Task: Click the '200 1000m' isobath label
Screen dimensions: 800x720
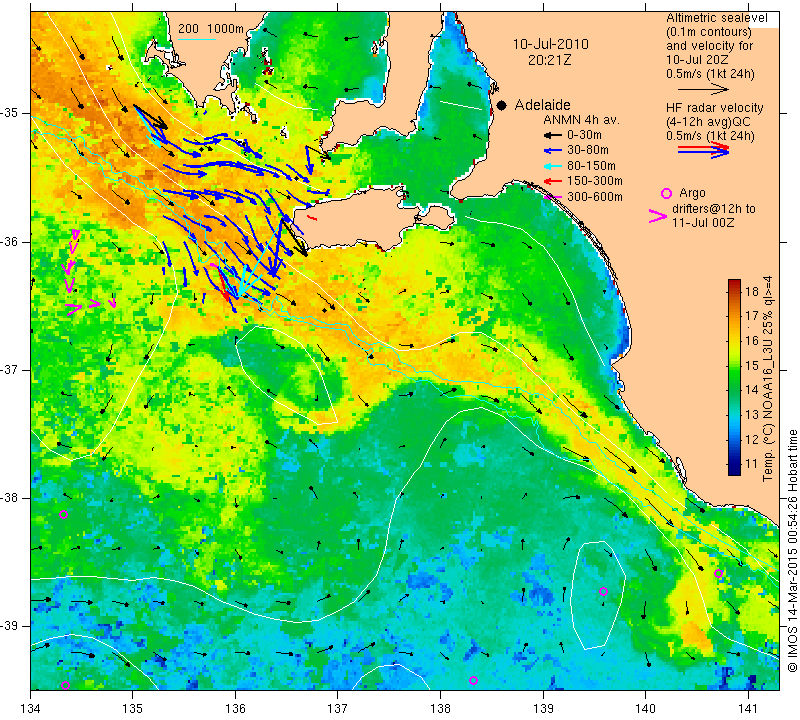Action: [x=211, y=29]
